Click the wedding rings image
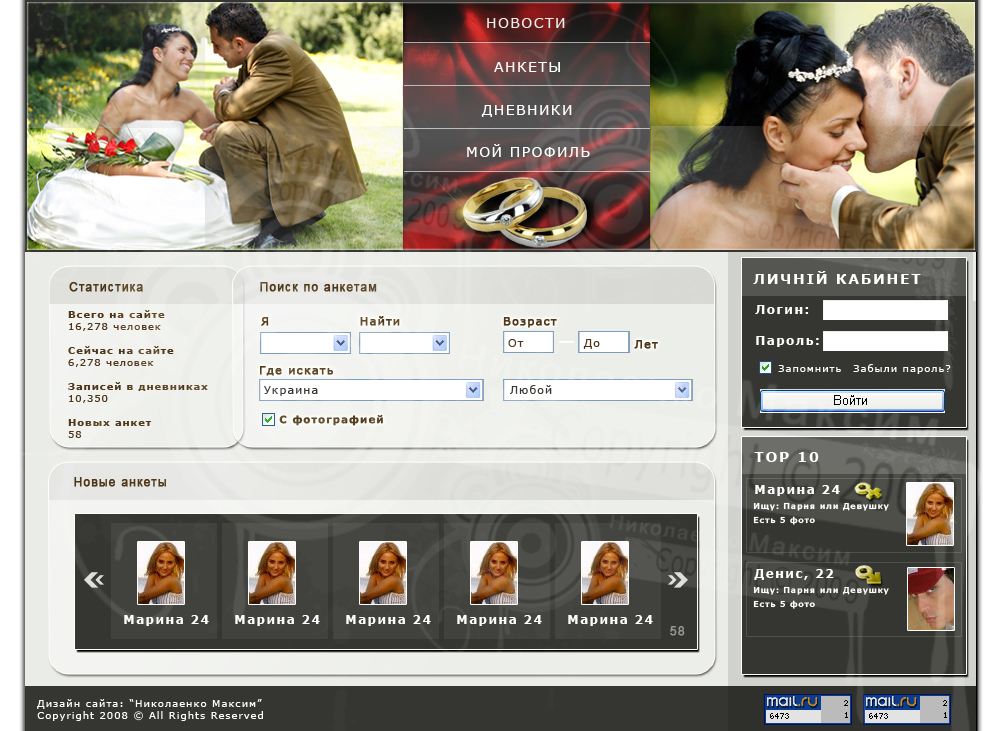 pos(524,212)
